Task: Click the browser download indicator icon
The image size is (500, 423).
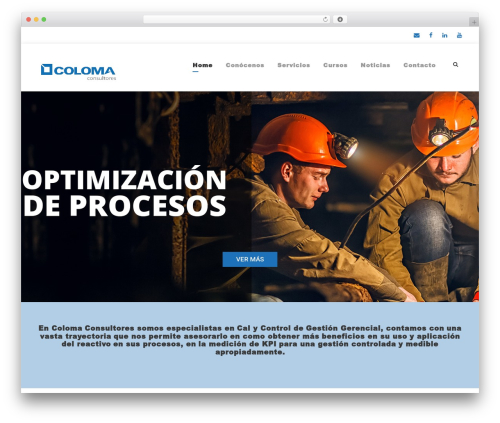Action: (x=340, y=19)
